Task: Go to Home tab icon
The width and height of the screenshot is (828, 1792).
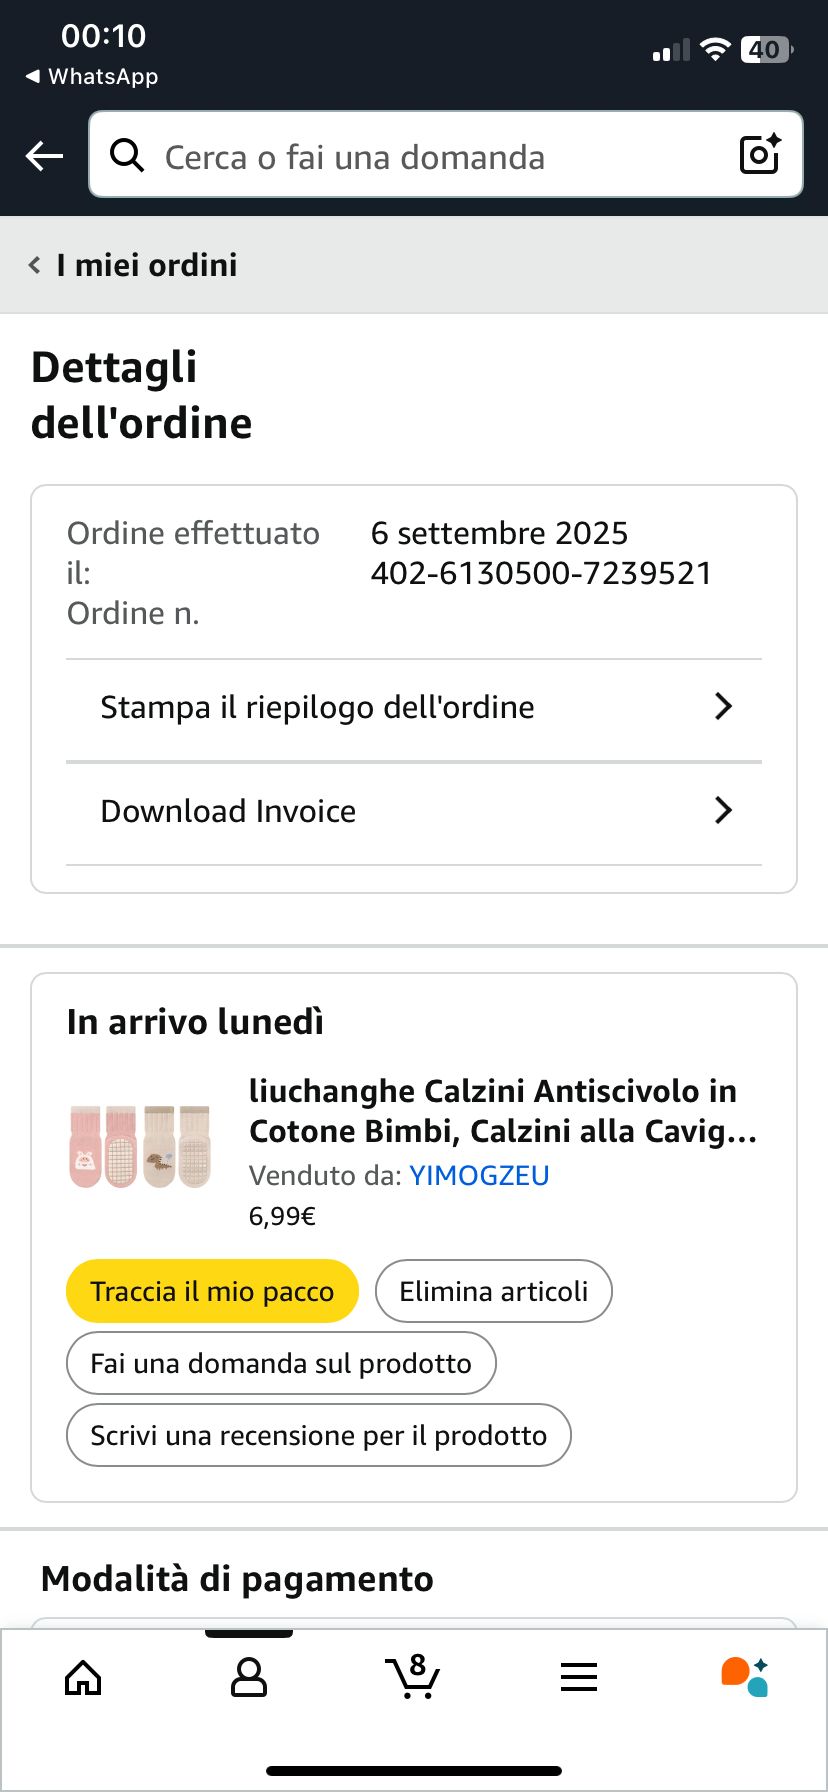Action: (83, 1677)
